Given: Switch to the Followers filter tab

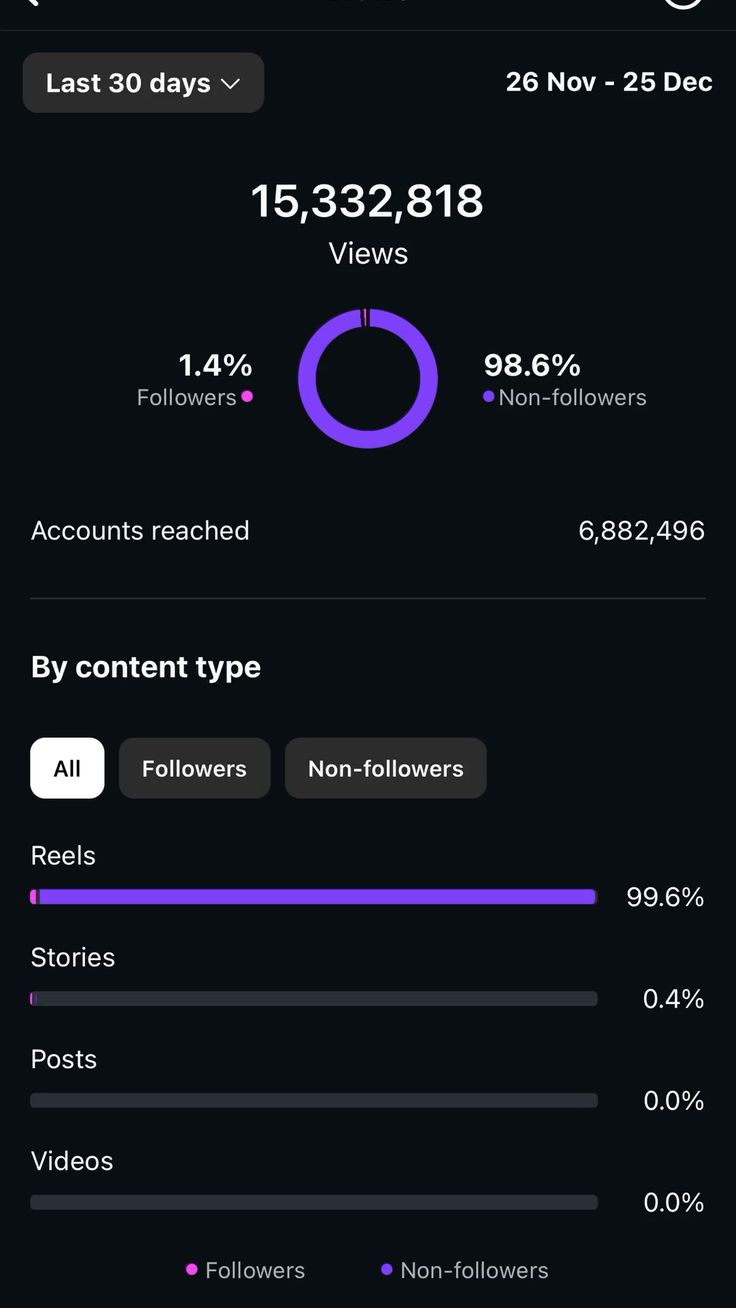Looking at the screenshot, I should click(x=194, y=768).
